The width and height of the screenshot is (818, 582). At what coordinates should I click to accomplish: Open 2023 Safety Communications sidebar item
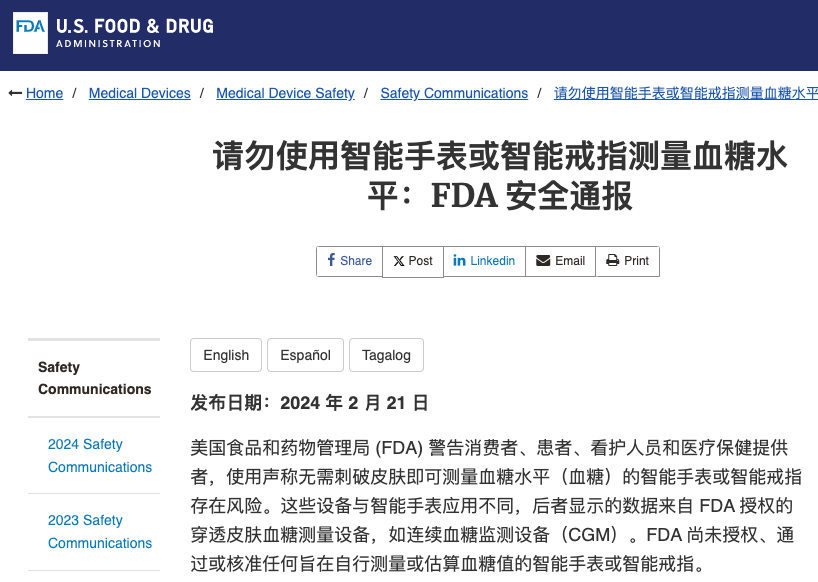100,531
